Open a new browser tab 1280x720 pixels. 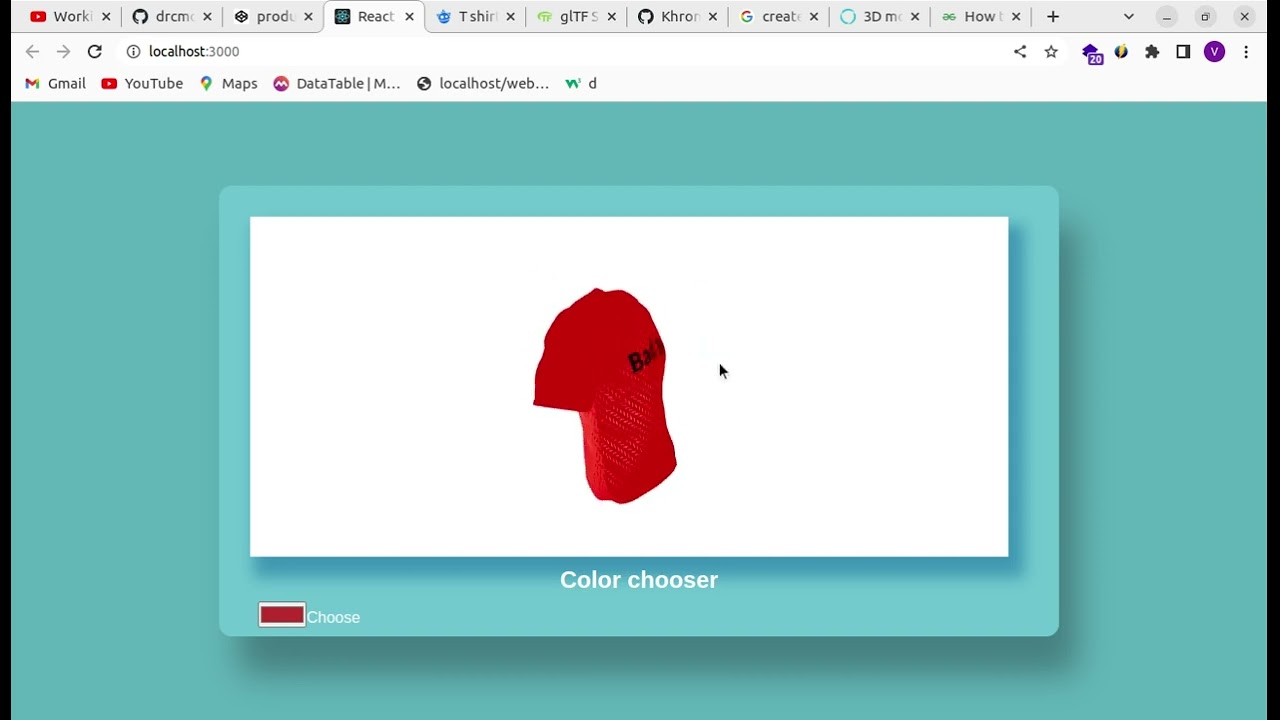[x=1053, y=17]
